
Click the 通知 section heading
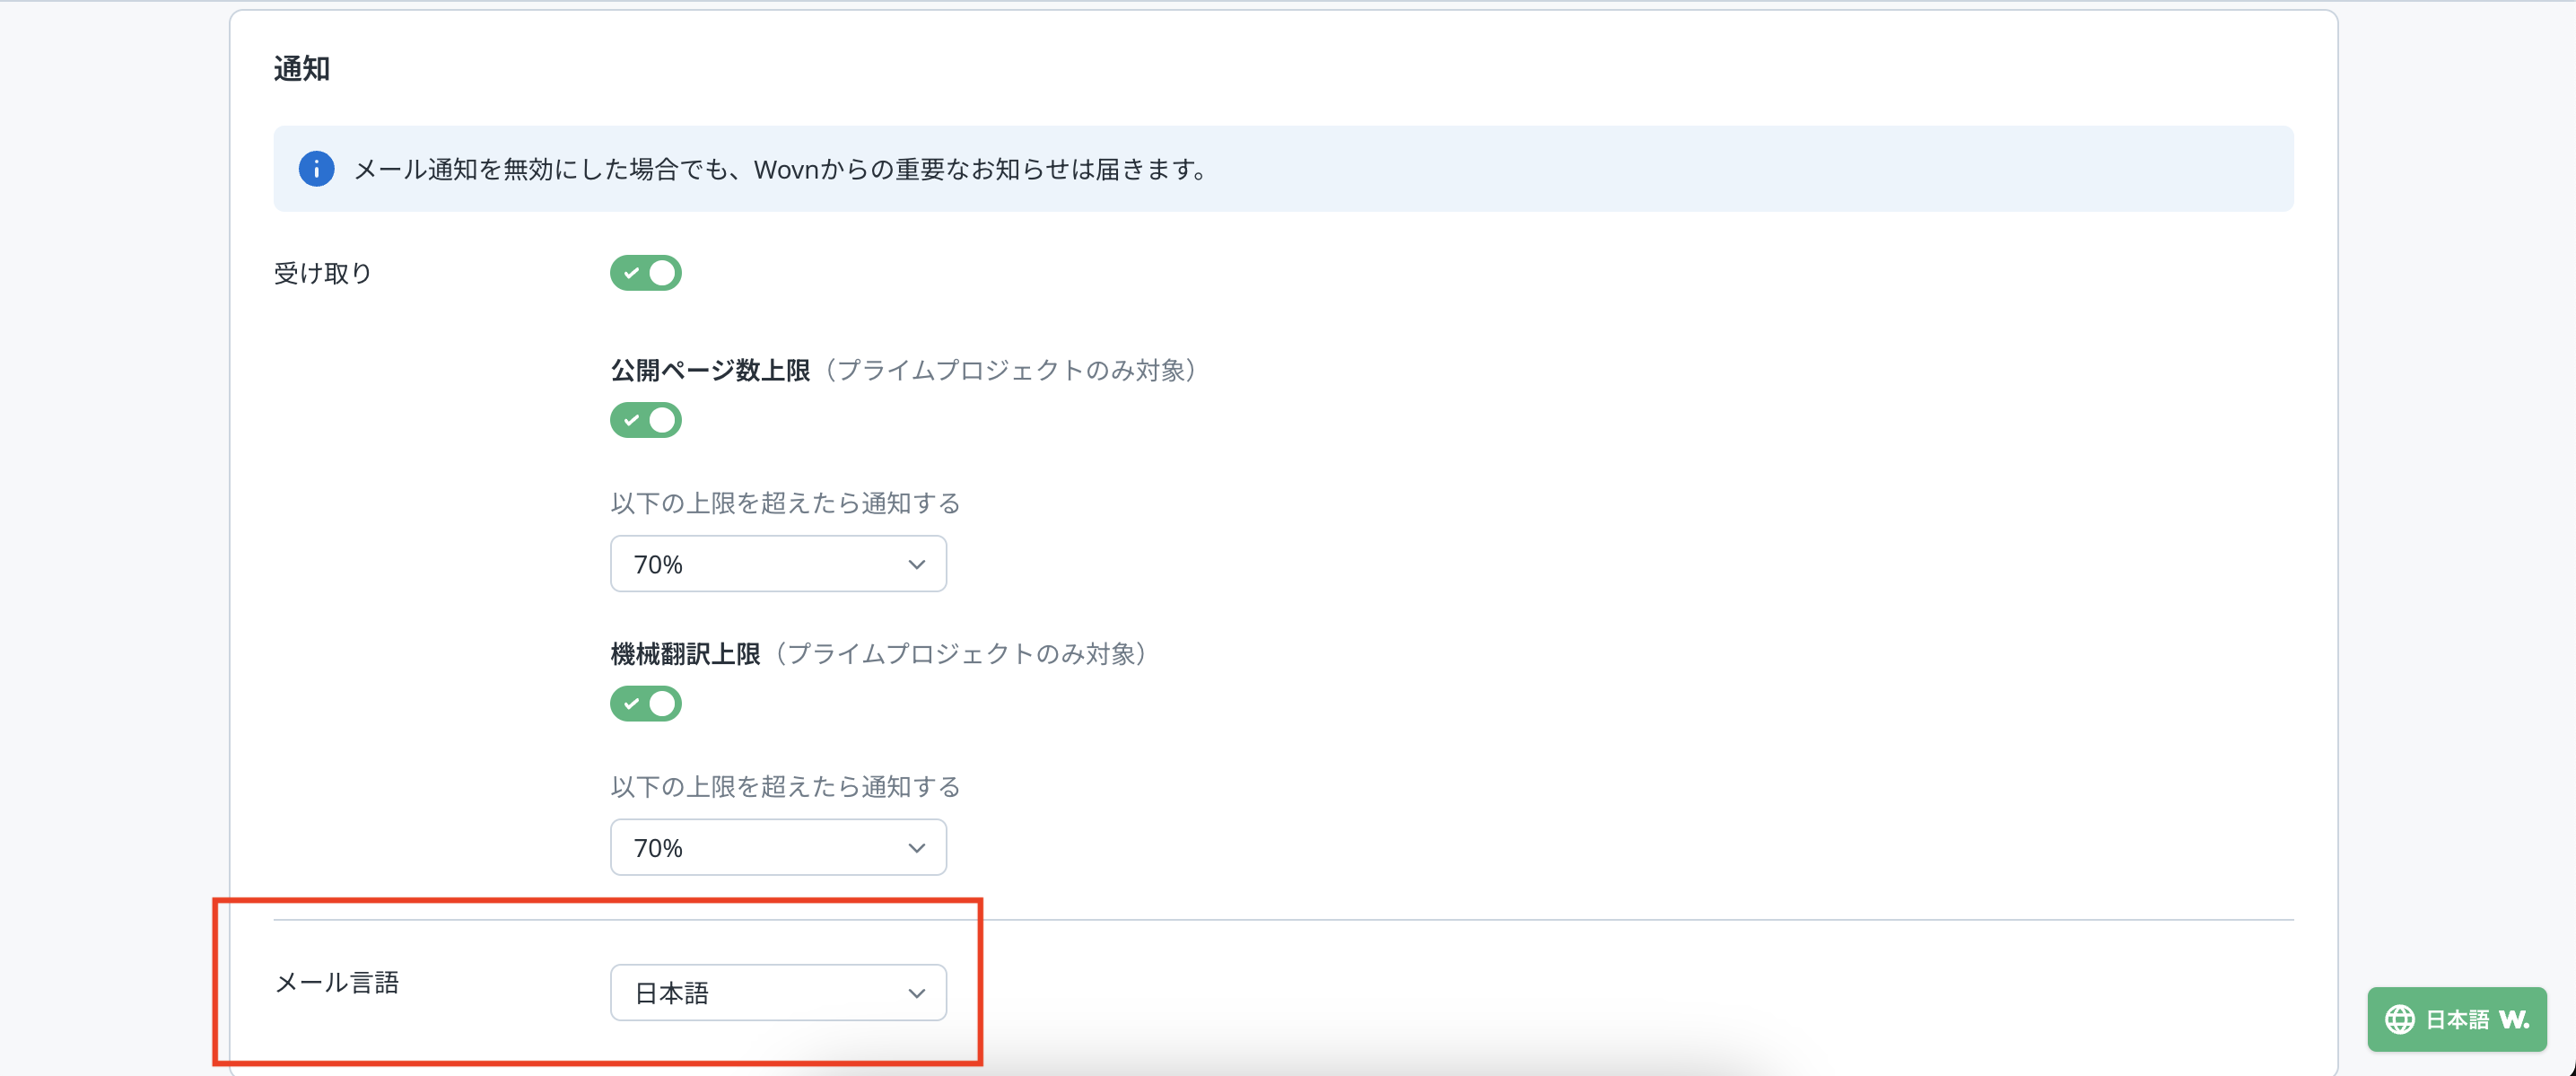301,69
